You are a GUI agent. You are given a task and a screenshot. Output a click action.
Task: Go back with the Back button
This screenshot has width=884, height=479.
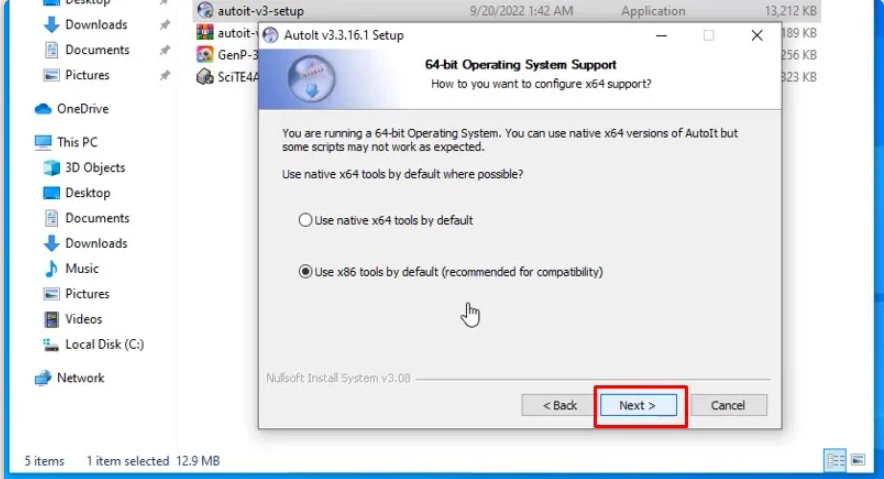coord(559,405)
